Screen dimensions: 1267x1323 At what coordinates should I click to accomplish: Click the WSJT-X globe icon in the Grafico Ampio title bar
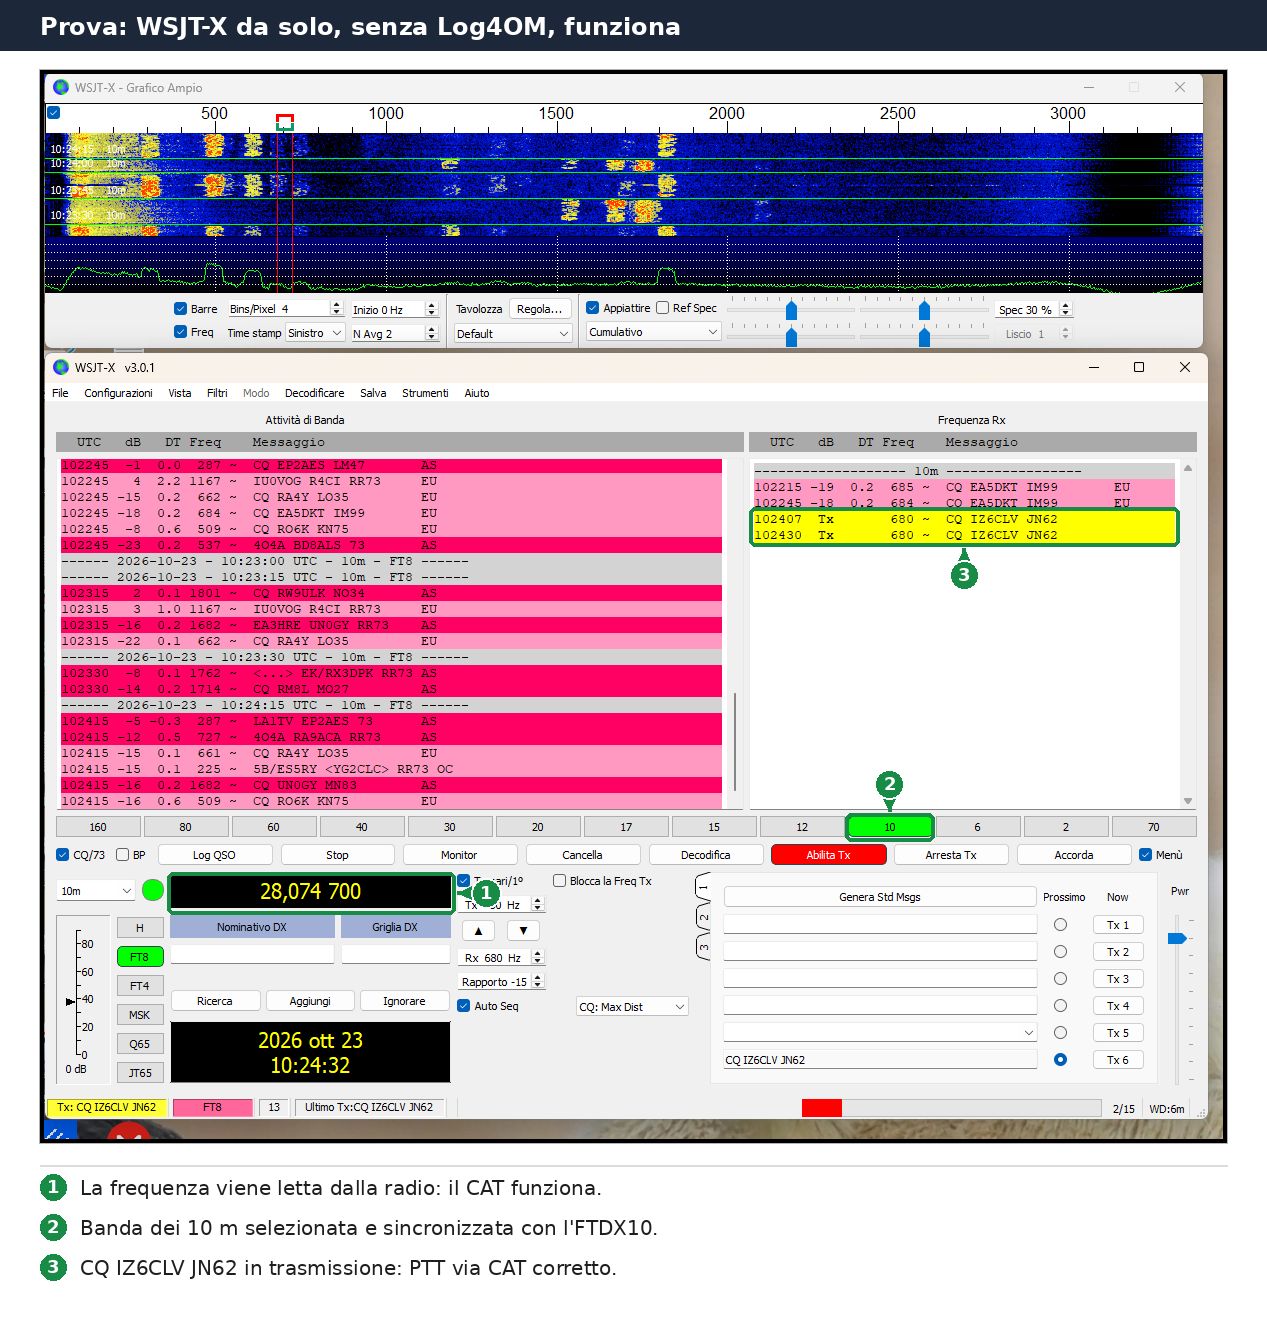61,87
